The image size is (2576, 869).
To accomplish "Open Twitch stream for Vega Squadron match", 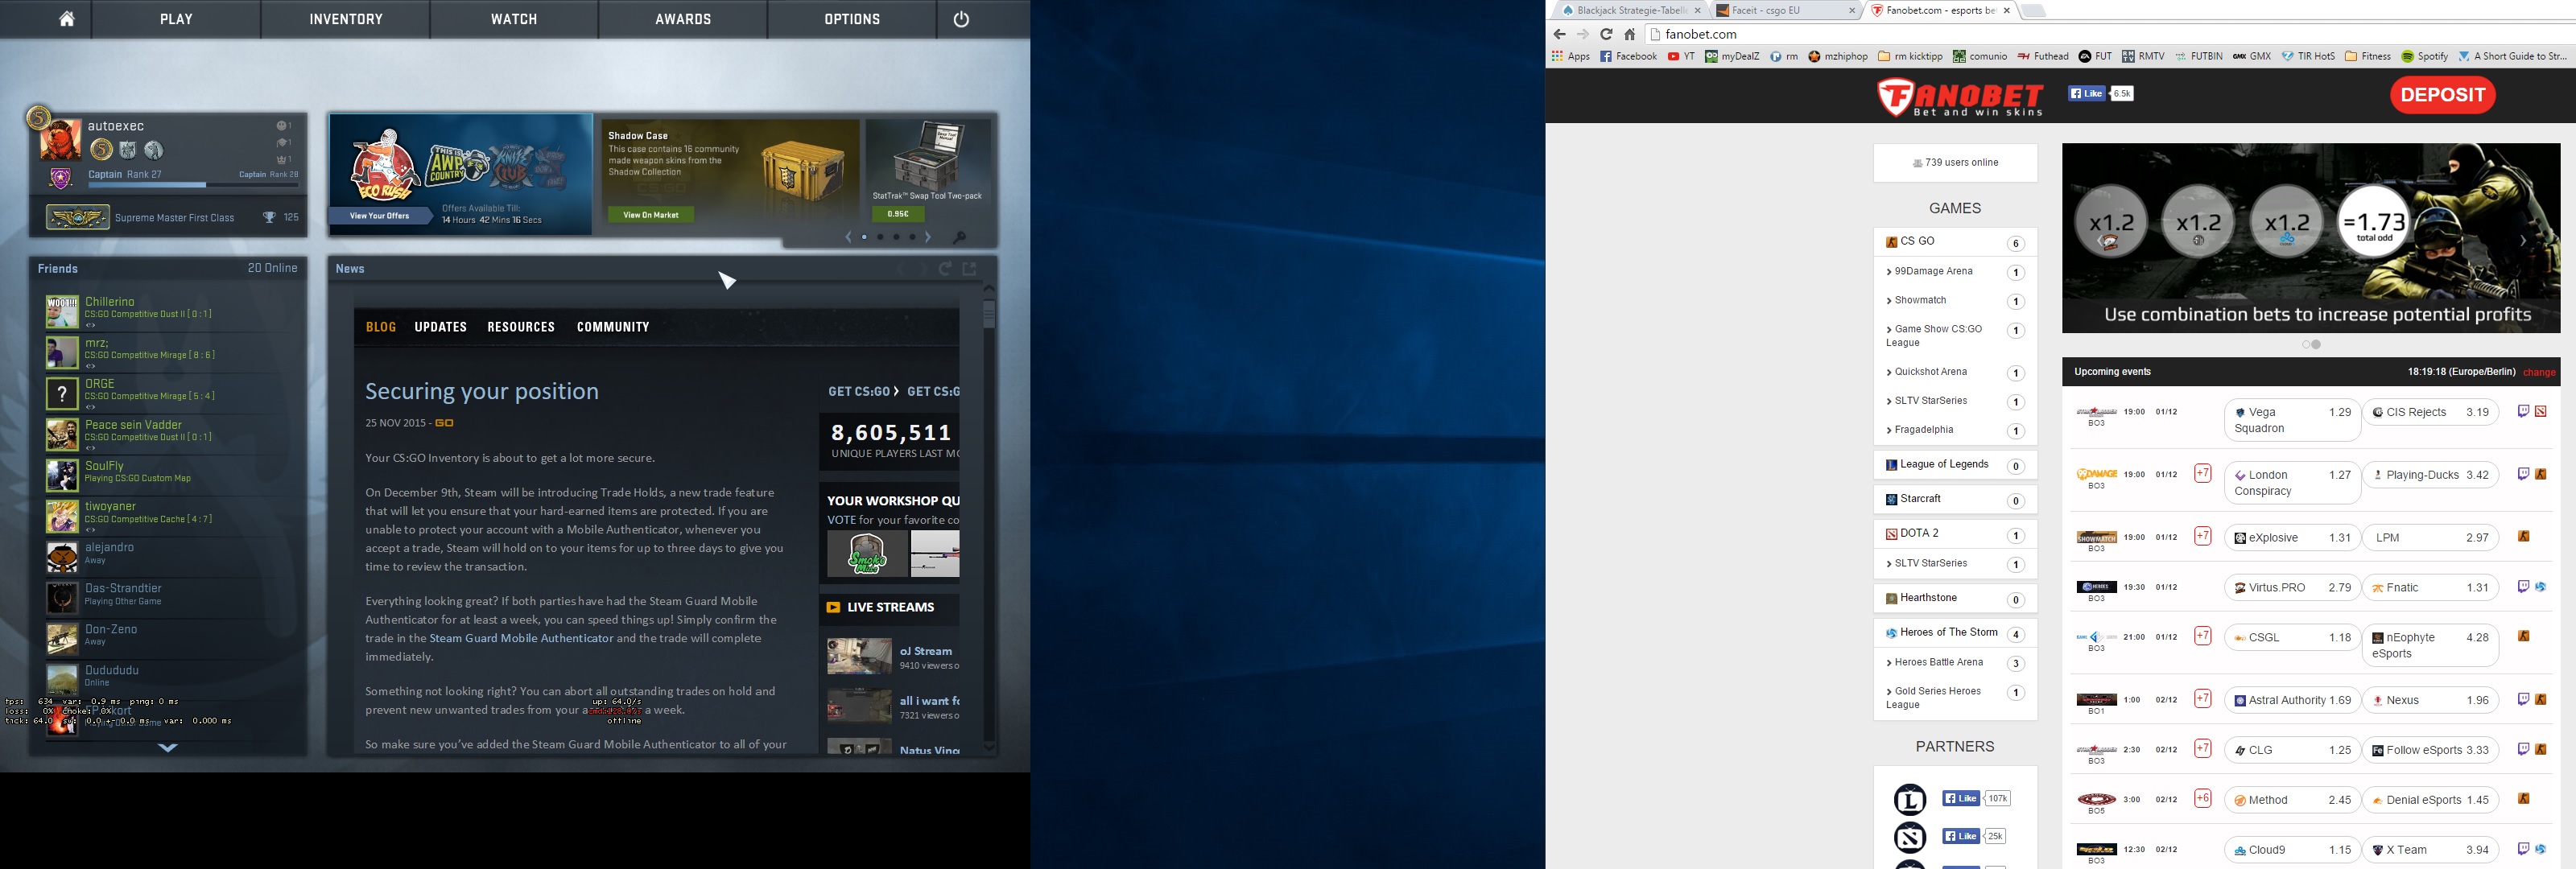I will click(2523, 411).
